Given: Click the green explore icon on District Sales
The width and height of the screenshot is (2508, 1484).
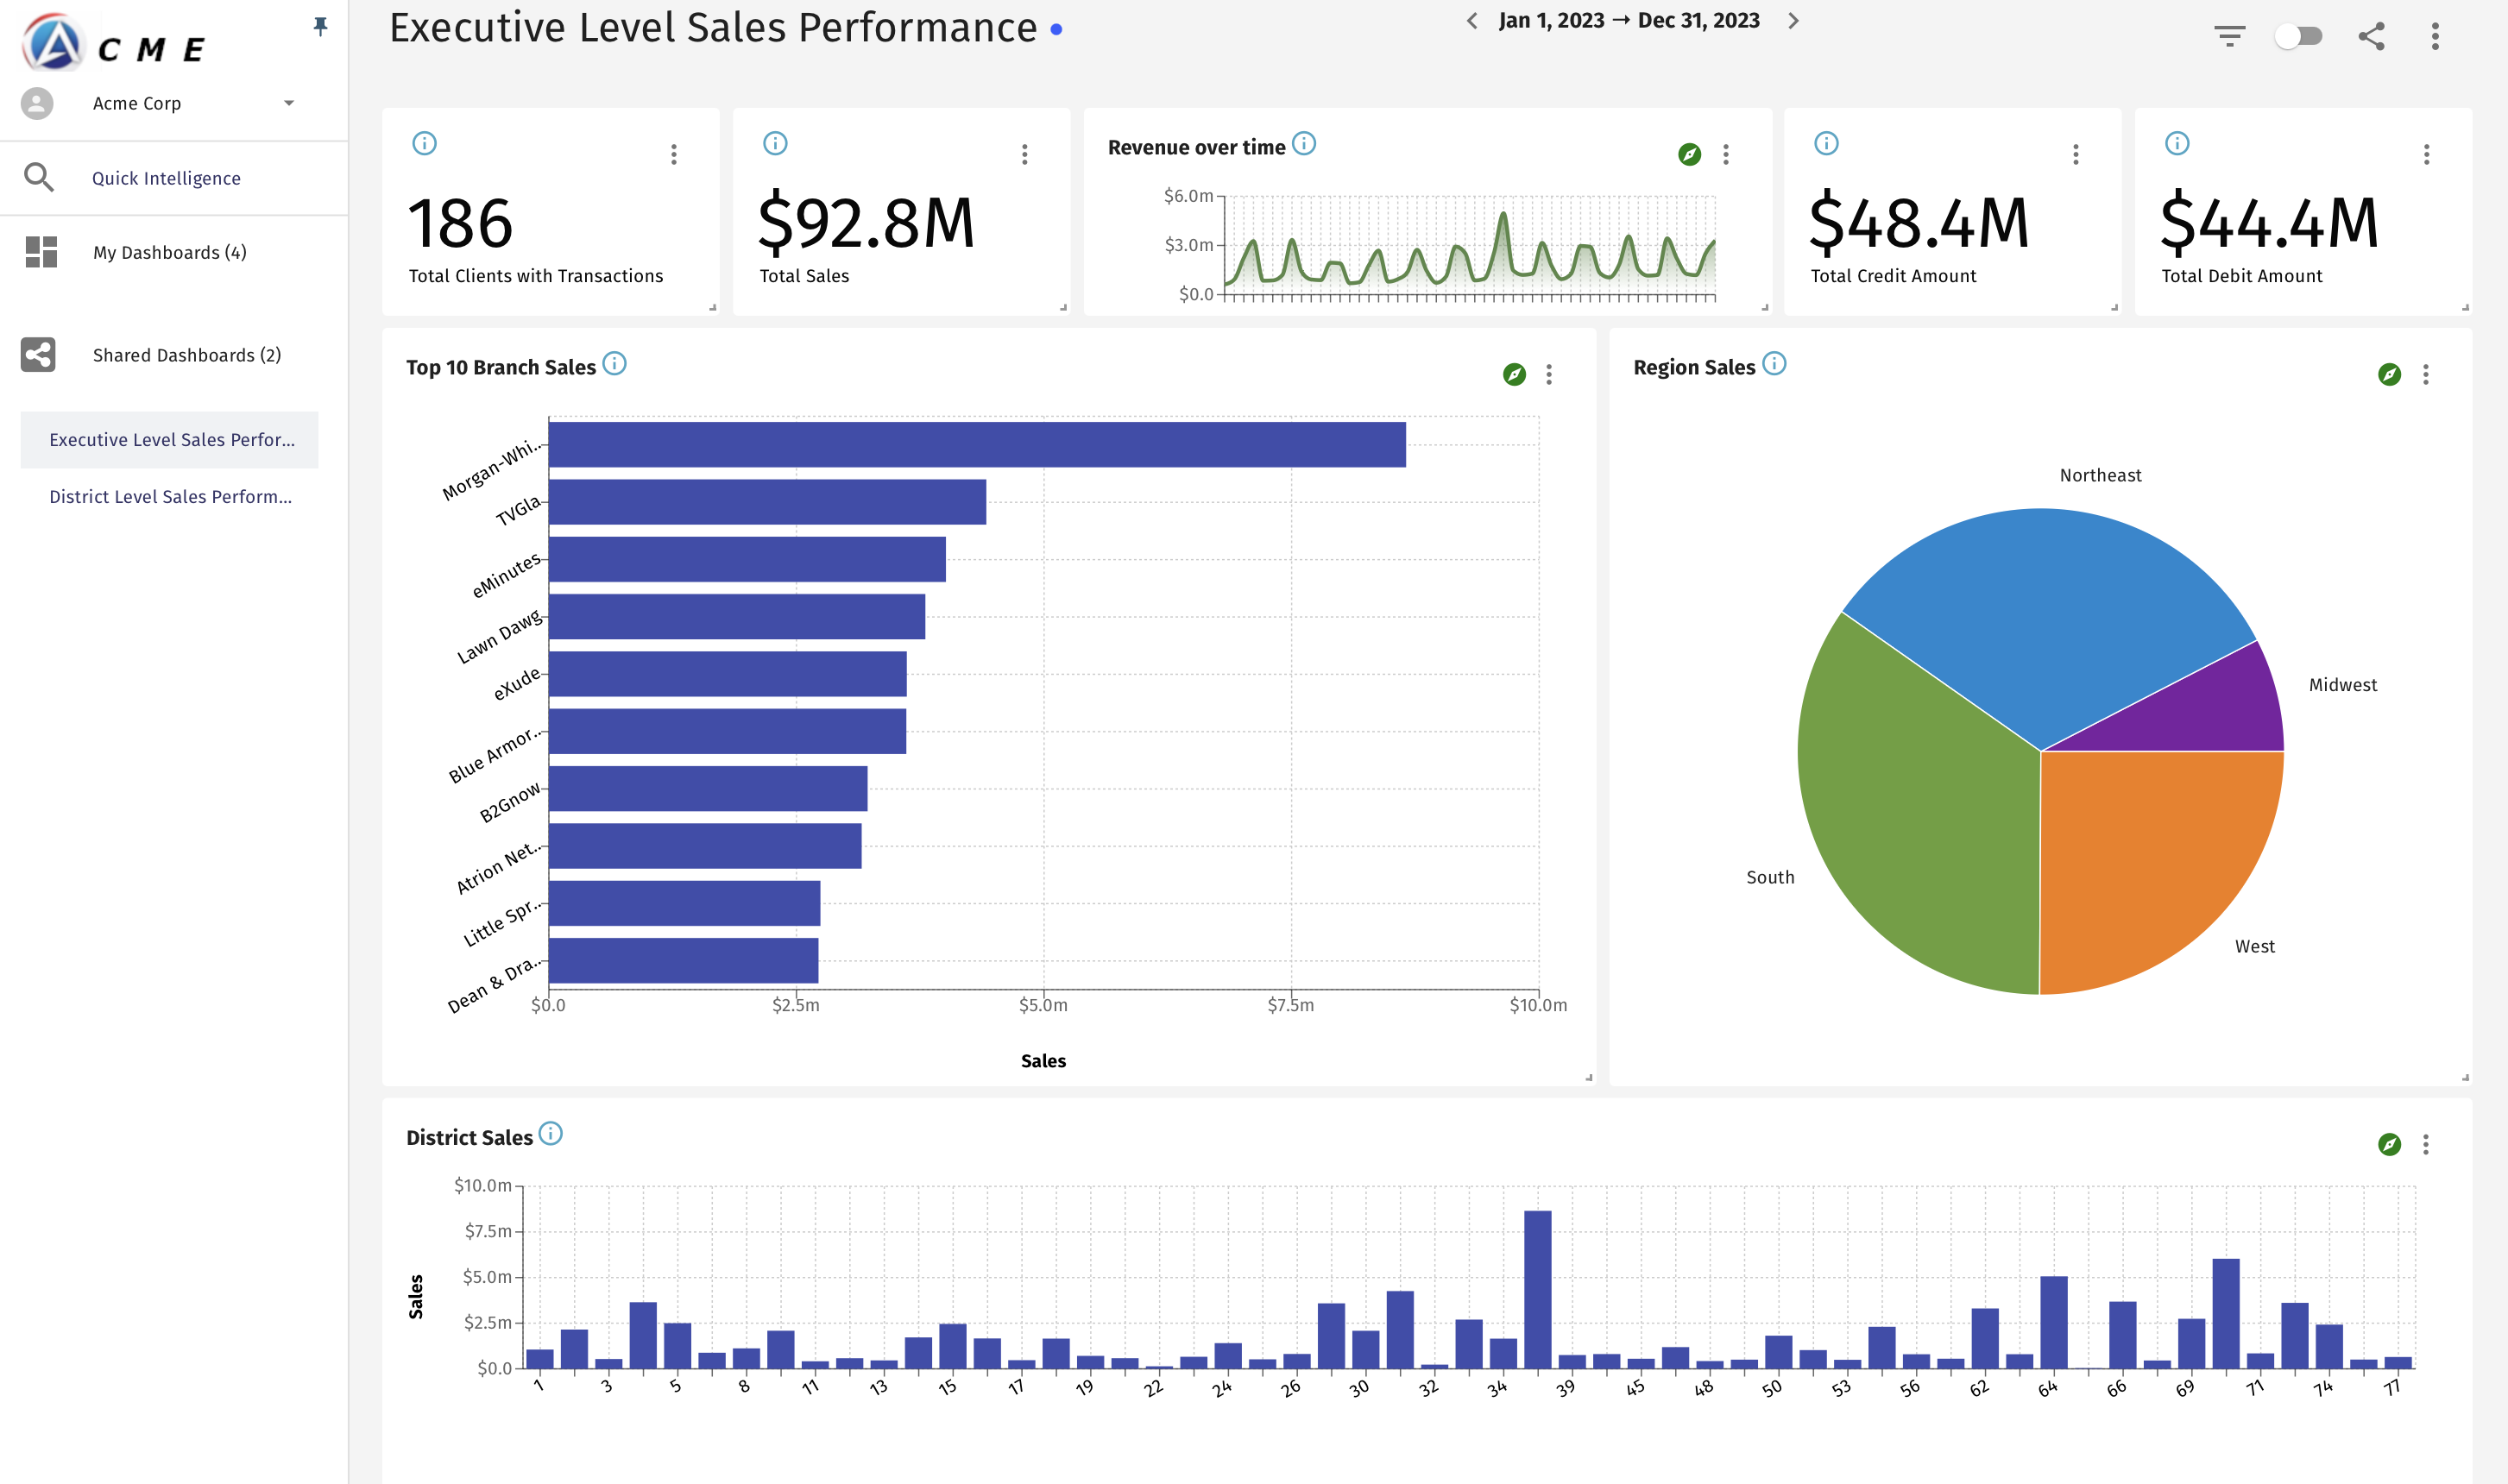Looking at the screenshot, I should [2389, 1145].
